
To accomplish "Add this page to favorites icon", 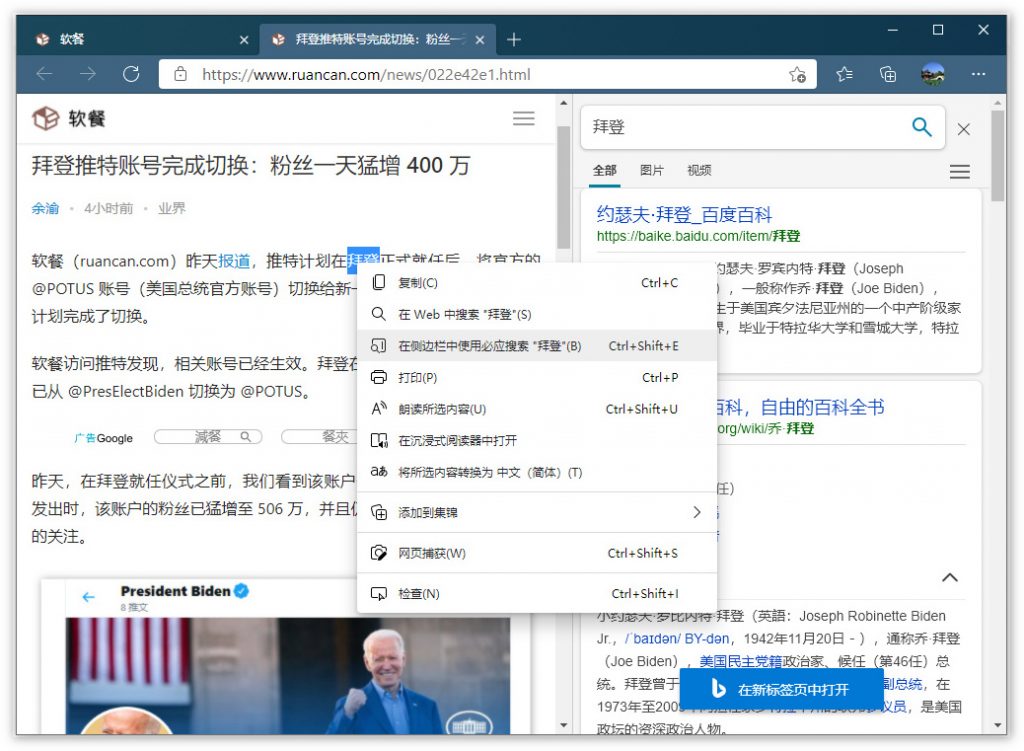I will tap(797, 74).
